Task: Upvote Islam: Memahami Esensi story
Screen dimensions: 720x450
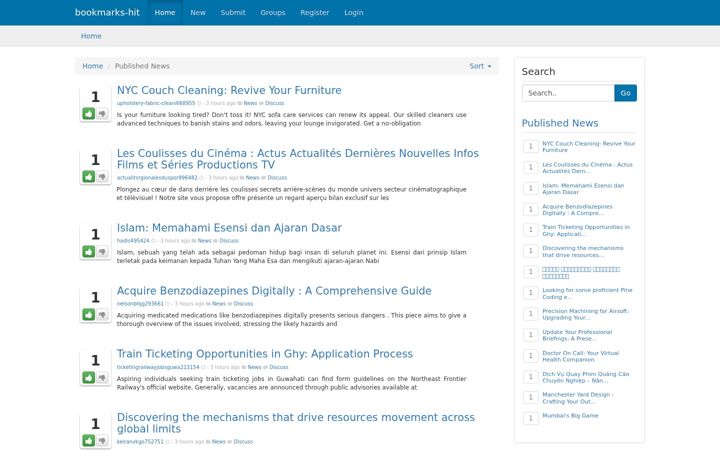Action: [x=89, y=251]
